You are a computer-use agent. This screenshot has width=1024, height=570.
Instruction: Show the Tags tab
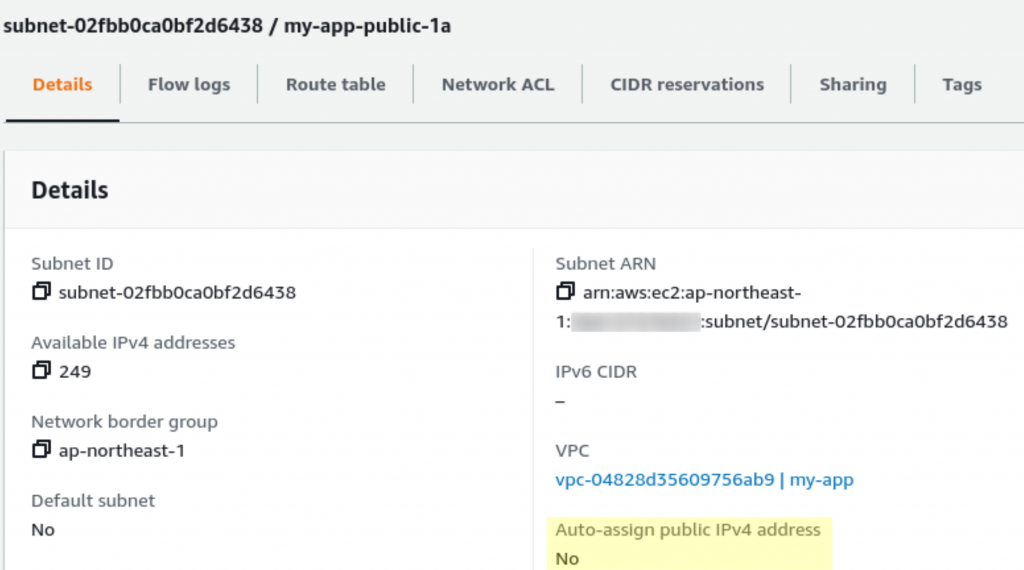[x=961, y=85]
